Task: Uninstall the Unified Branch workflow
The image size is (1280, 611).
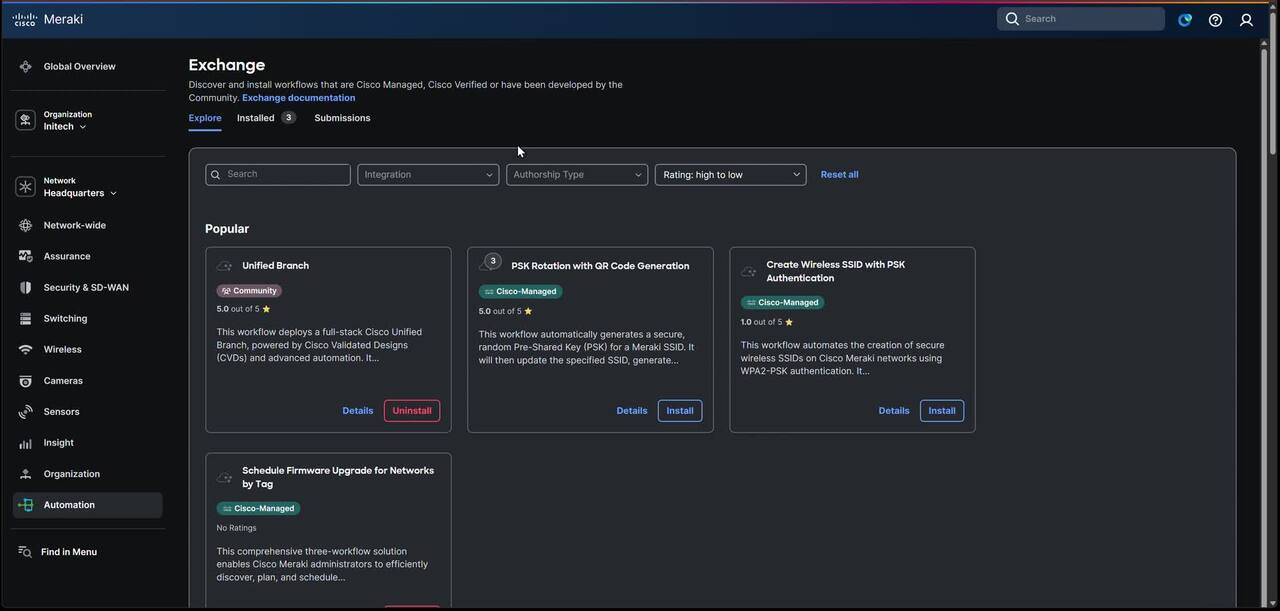Action: click(411, 411)
